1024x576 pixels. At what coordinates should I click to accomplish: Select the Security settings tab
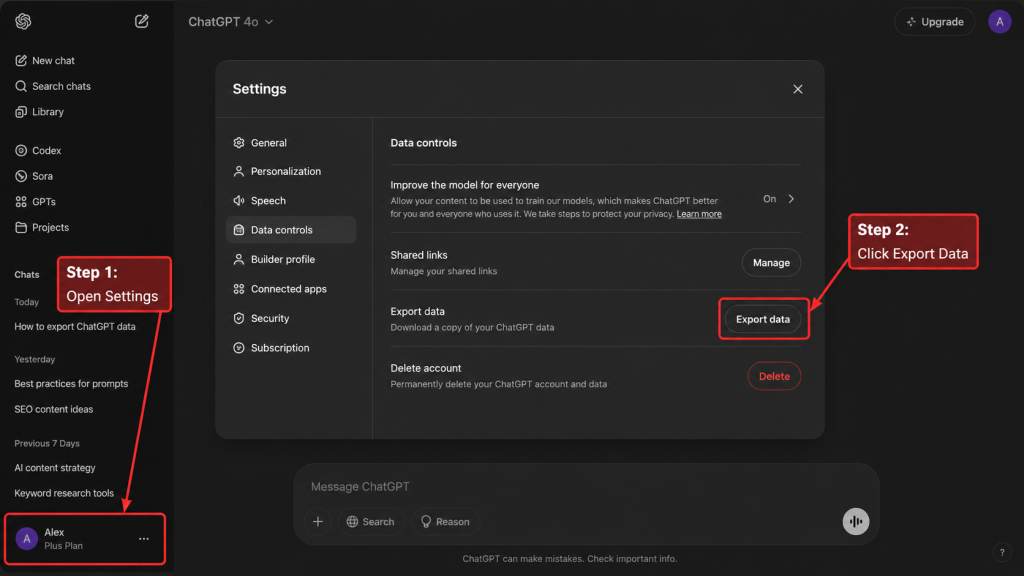(291, 318)
